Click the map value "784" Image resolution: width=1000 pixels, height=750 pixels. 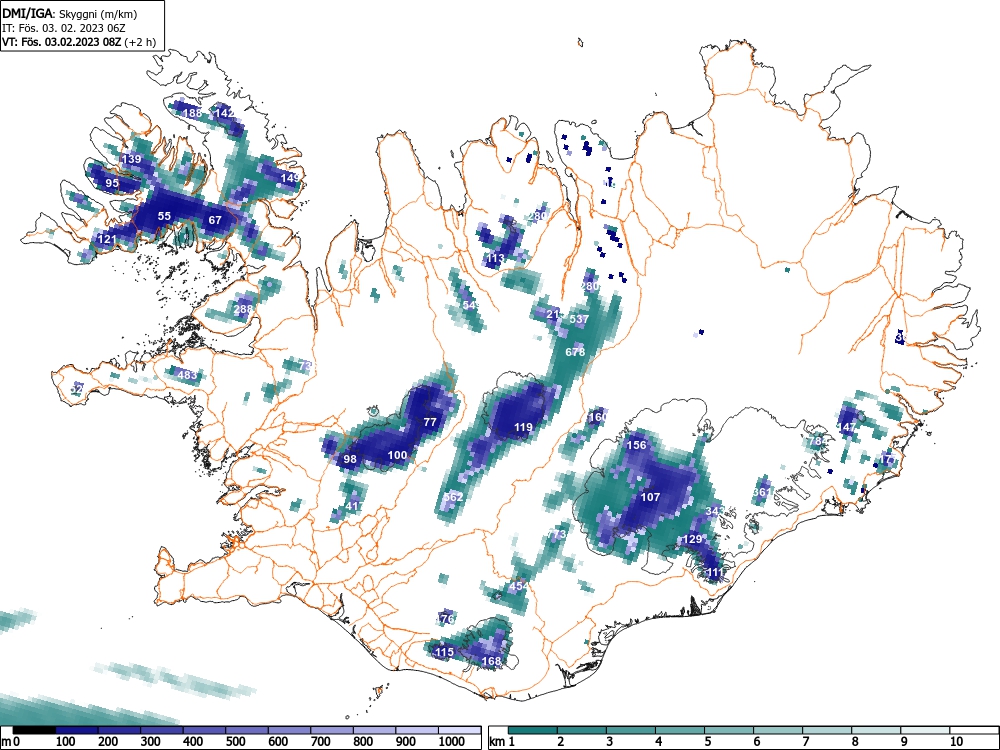[818, 441]
